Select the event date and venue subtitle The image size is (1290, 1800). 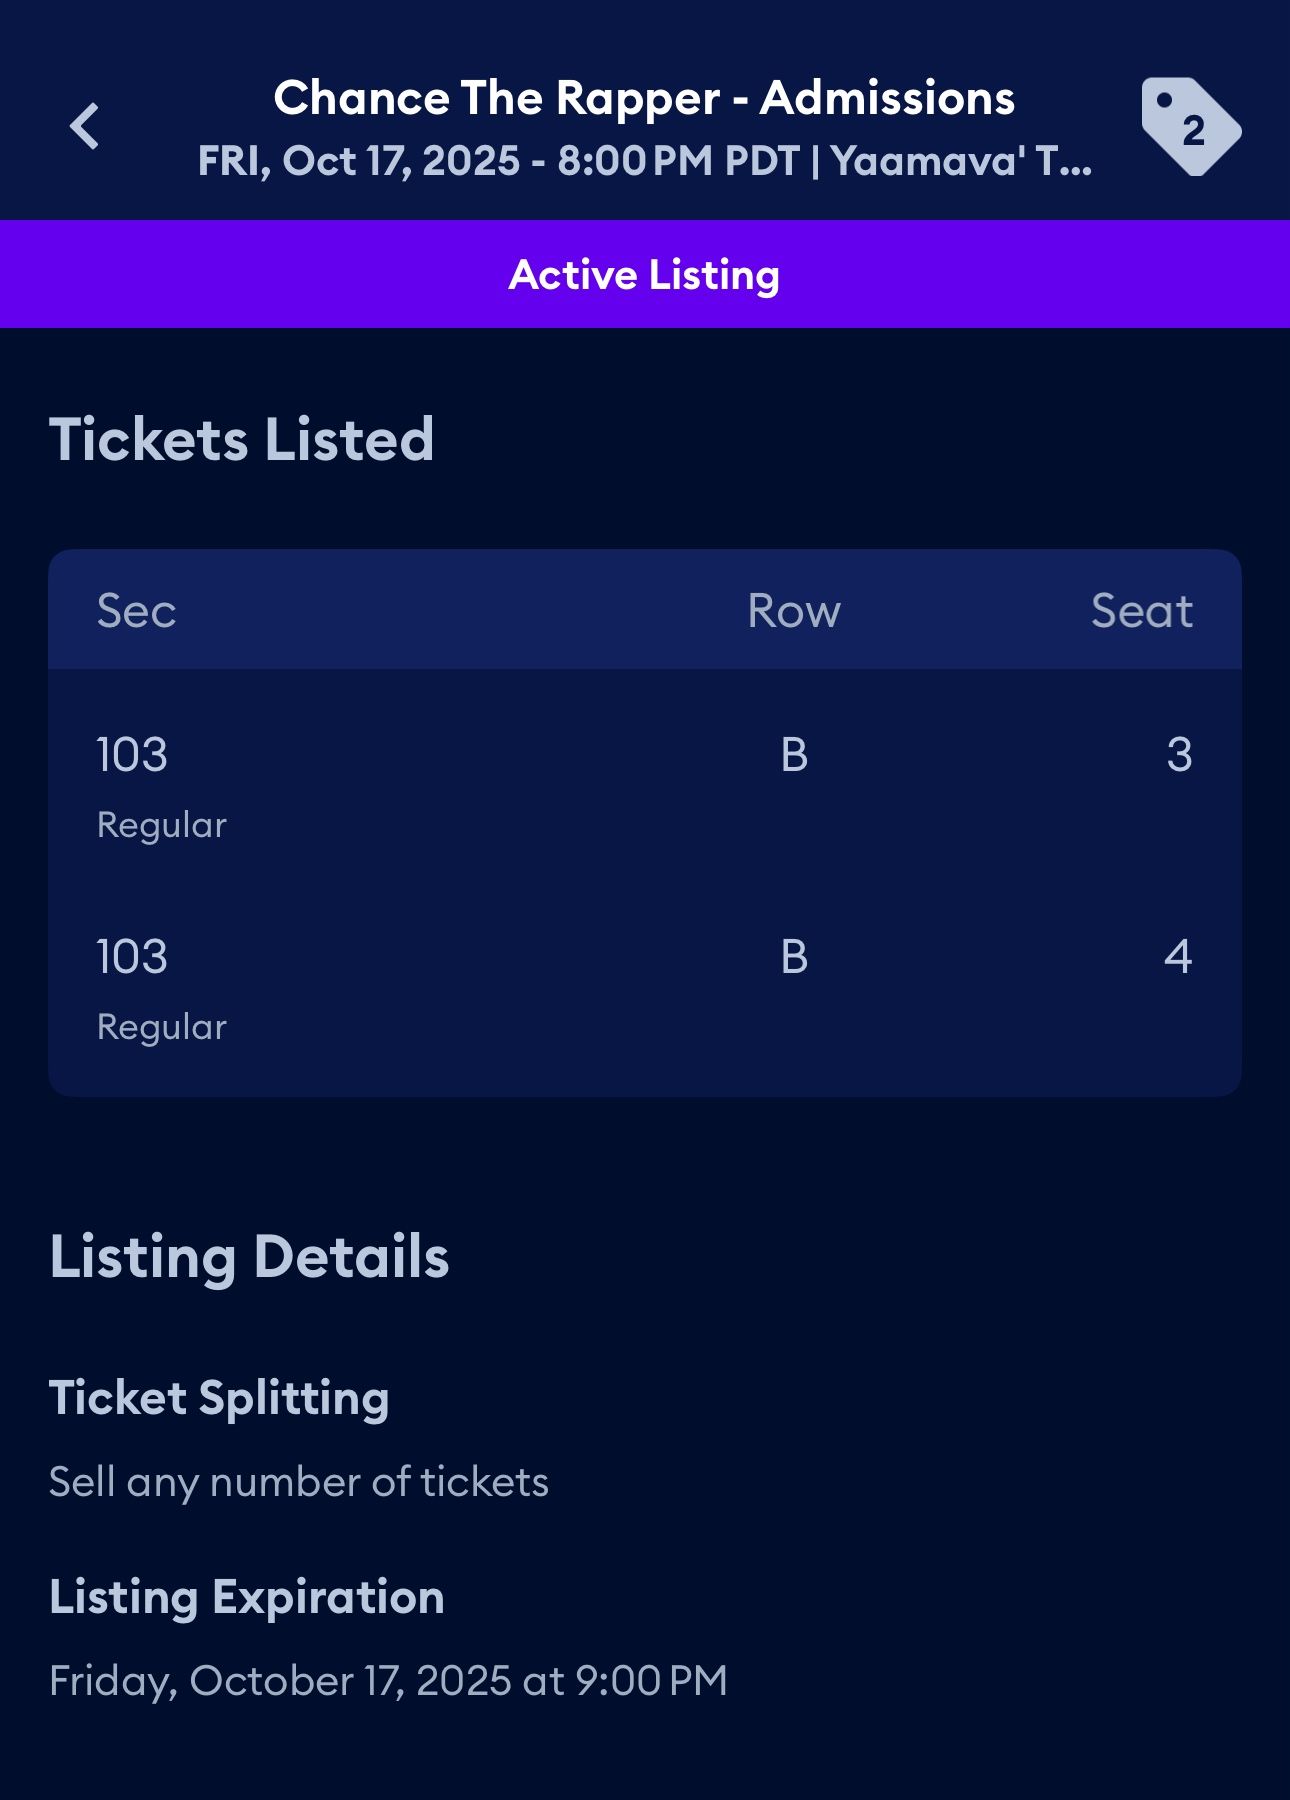click(644, 161)
